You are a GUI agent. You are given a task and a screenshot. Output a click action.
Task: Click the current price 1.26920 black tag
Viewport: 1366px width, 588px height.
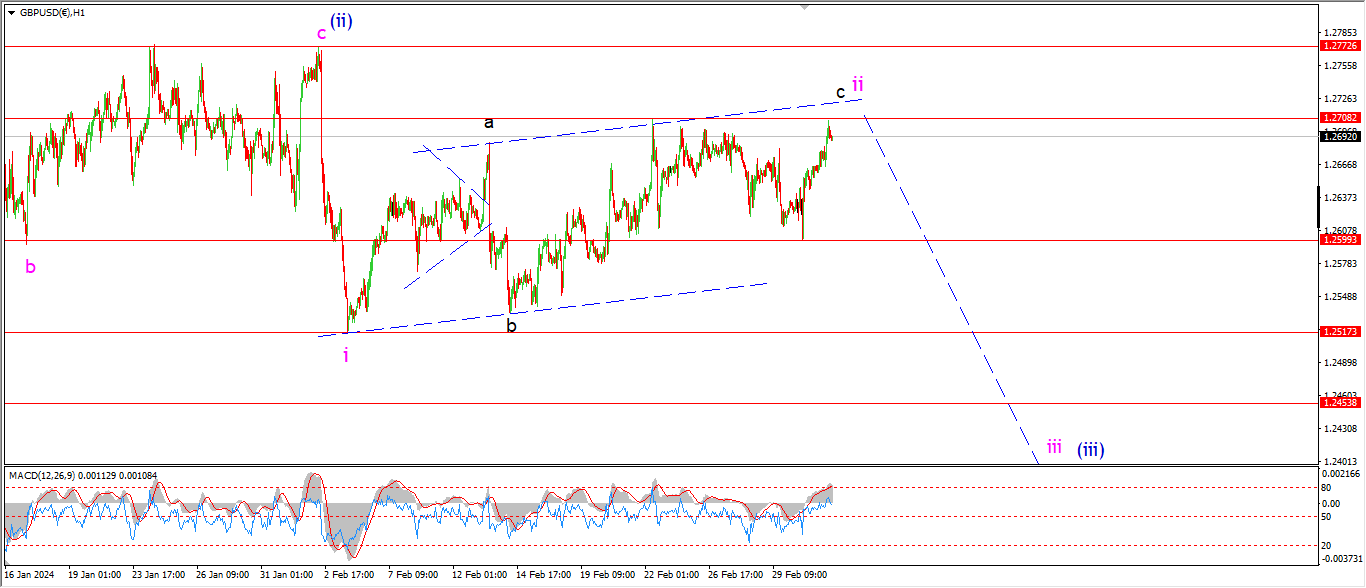(1340, 136)
